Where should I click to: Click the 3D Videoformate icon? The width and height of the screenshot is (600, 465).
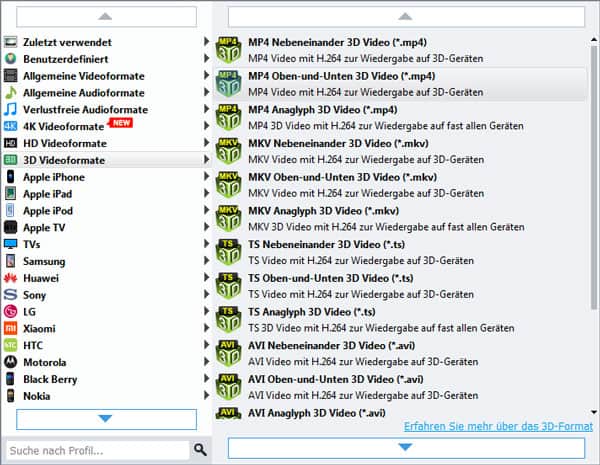click(10, 160)
